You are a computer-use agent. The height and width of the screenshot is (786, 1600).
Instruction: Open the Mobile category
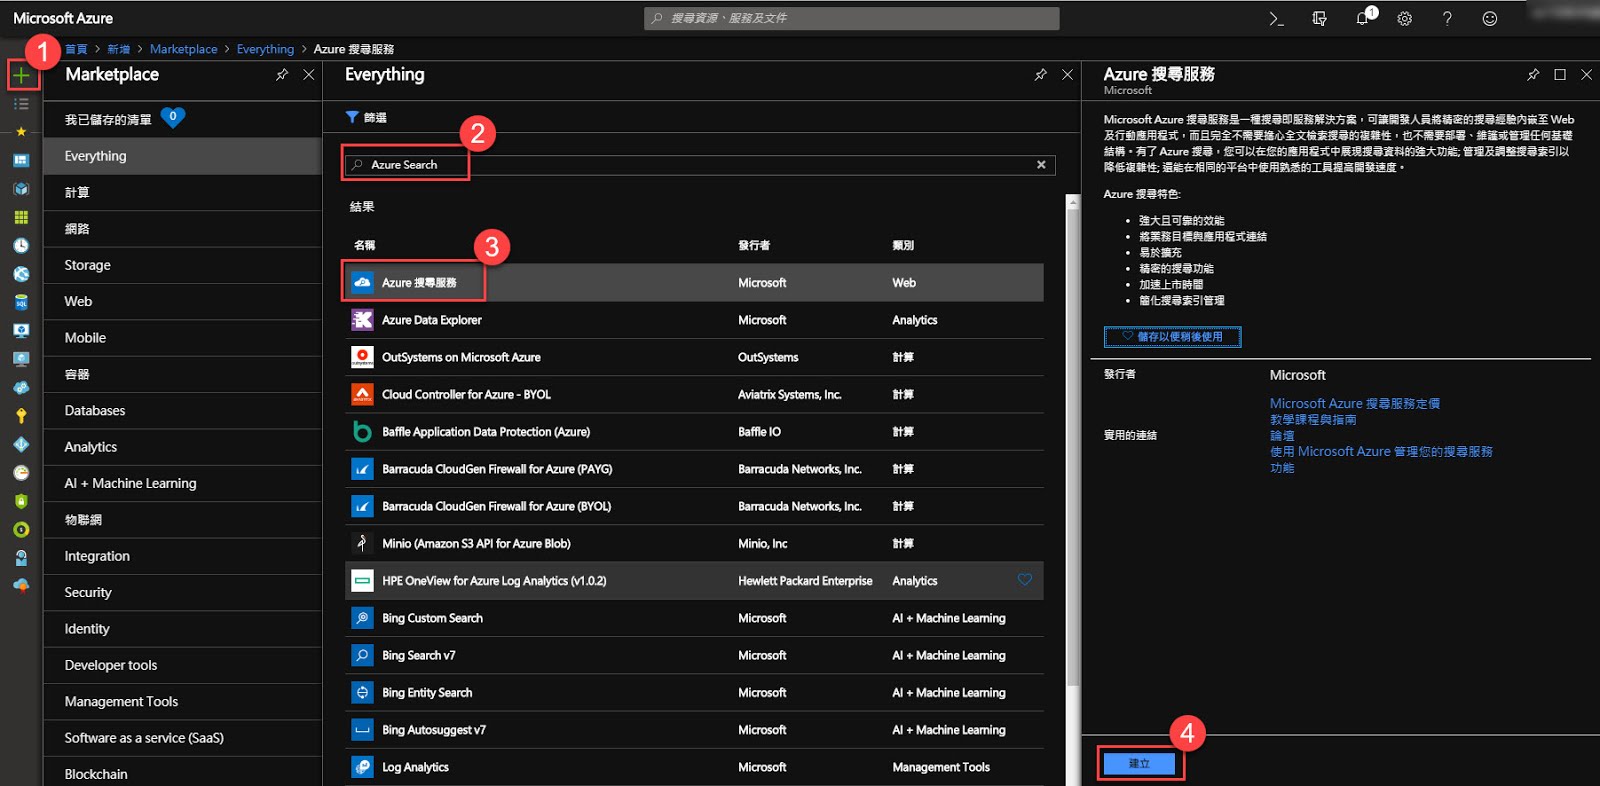[x=182, y=338]
